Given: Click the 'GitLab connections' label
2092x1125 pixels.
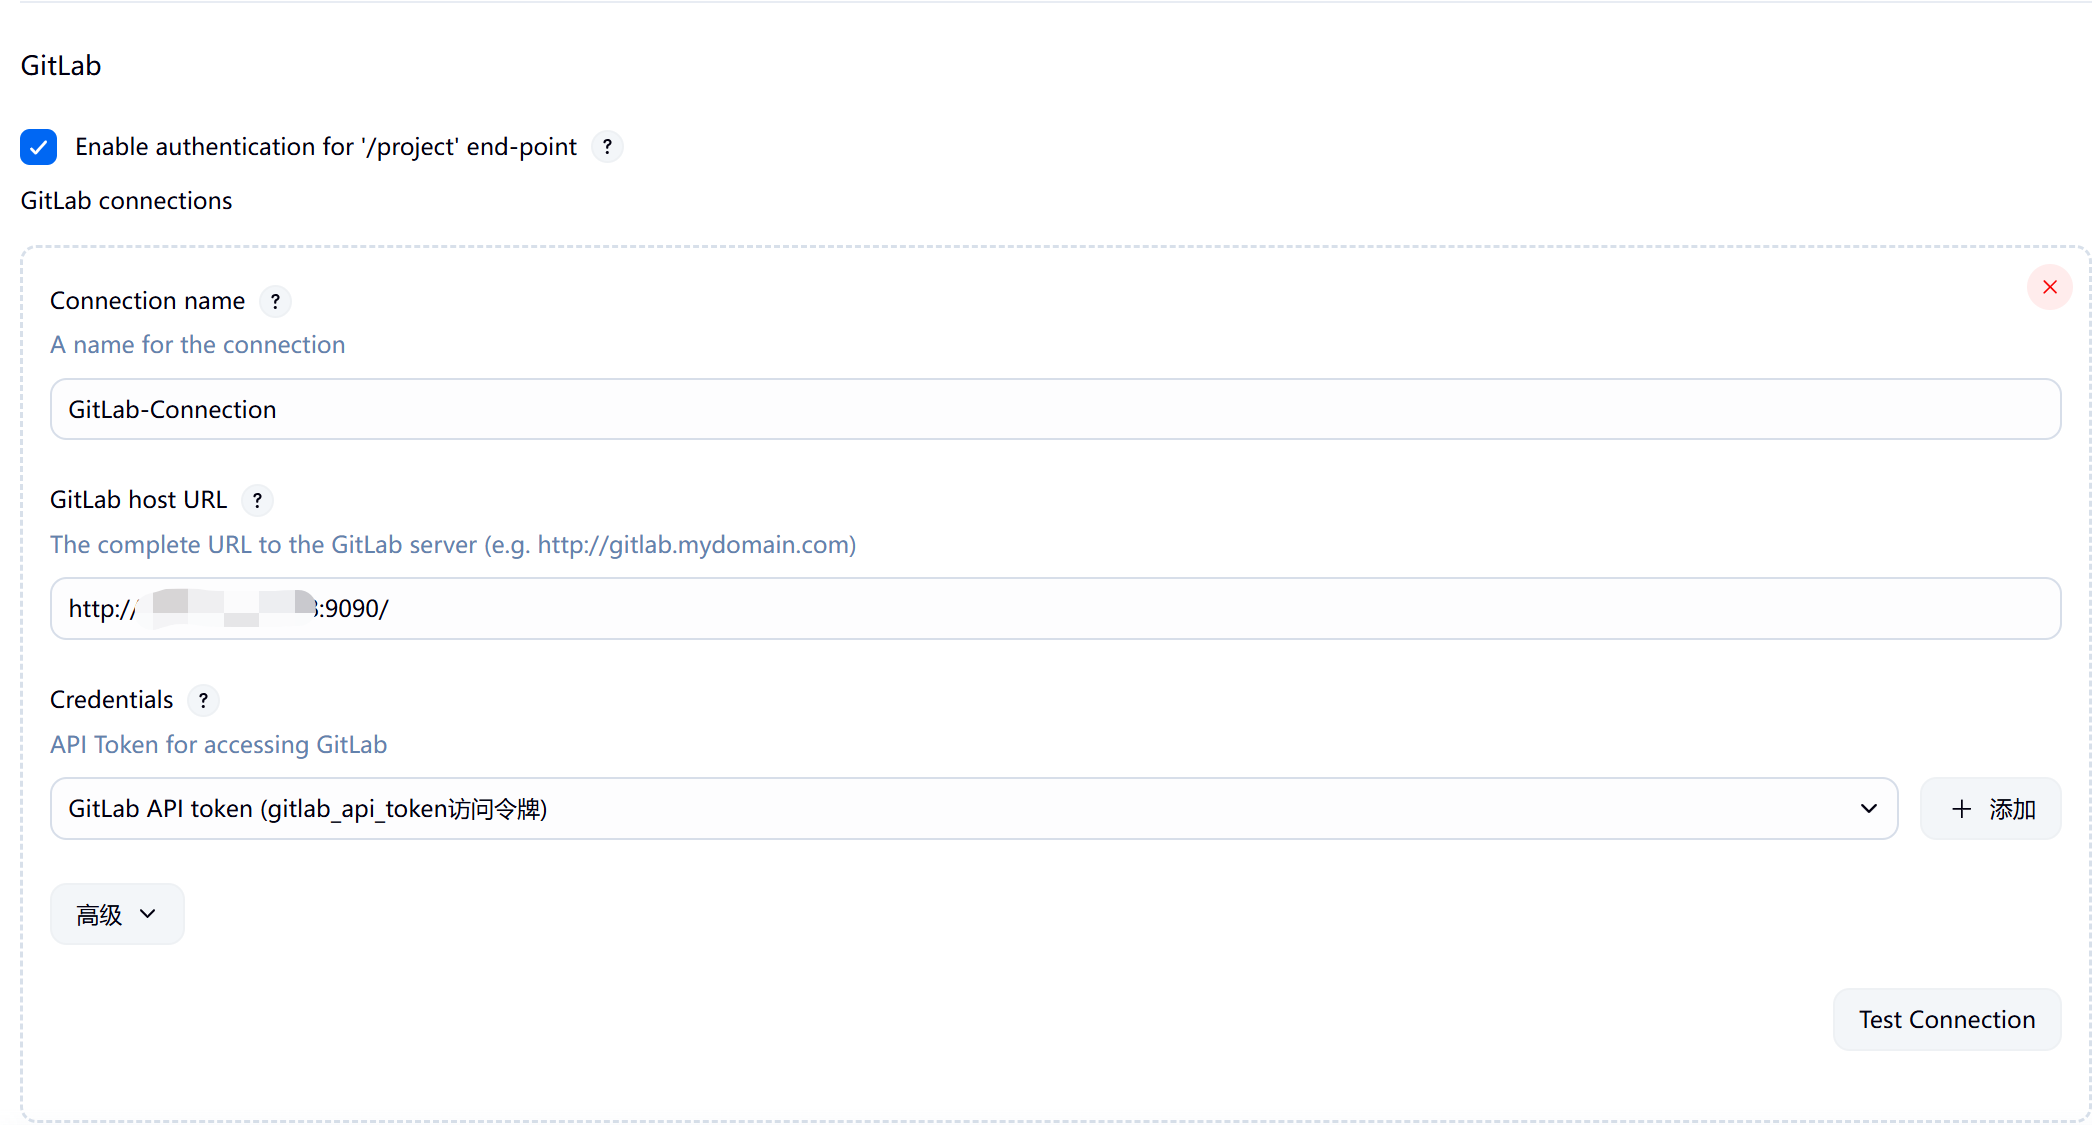Looking at the screenshot, I should (126, 201).
